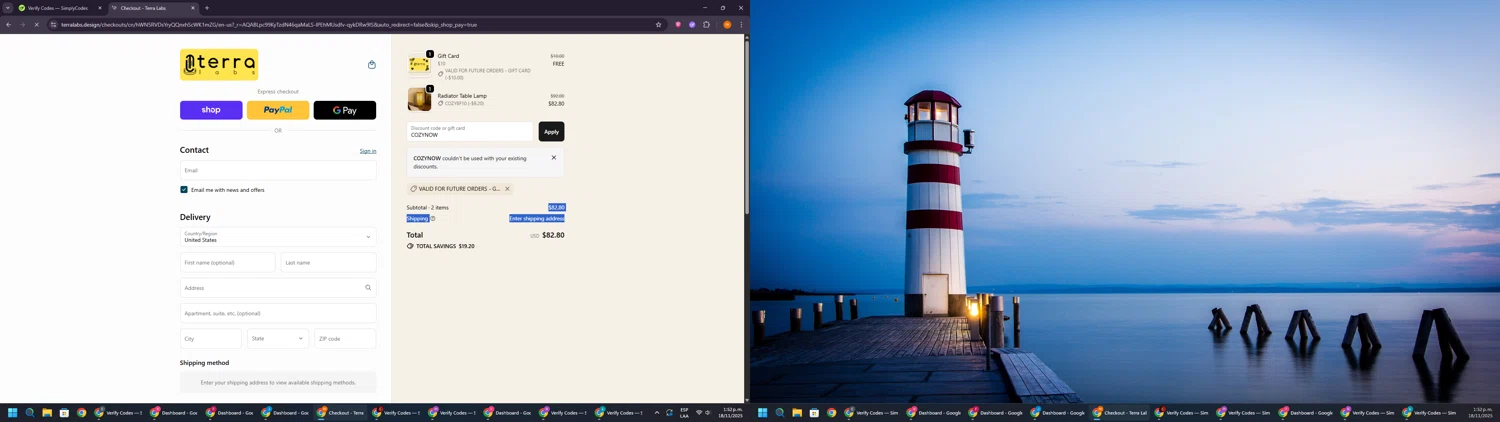The height and width of the screenshot is (422, 1500).
Task: Apply the COZYNOW discount code
Action: click(551, 131)
